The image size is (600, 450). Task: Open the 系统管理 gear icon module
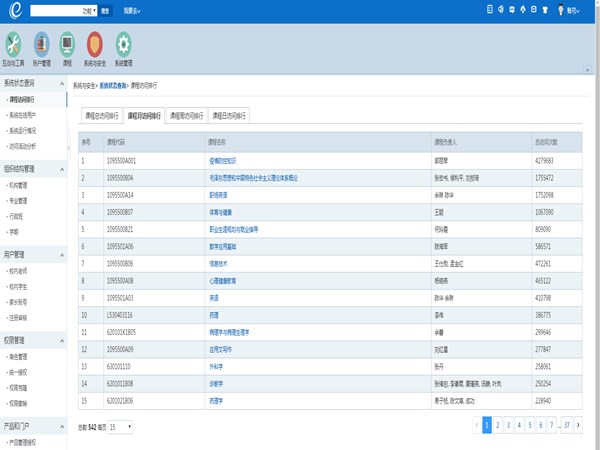pyautogui.click(x=123, y=46)
